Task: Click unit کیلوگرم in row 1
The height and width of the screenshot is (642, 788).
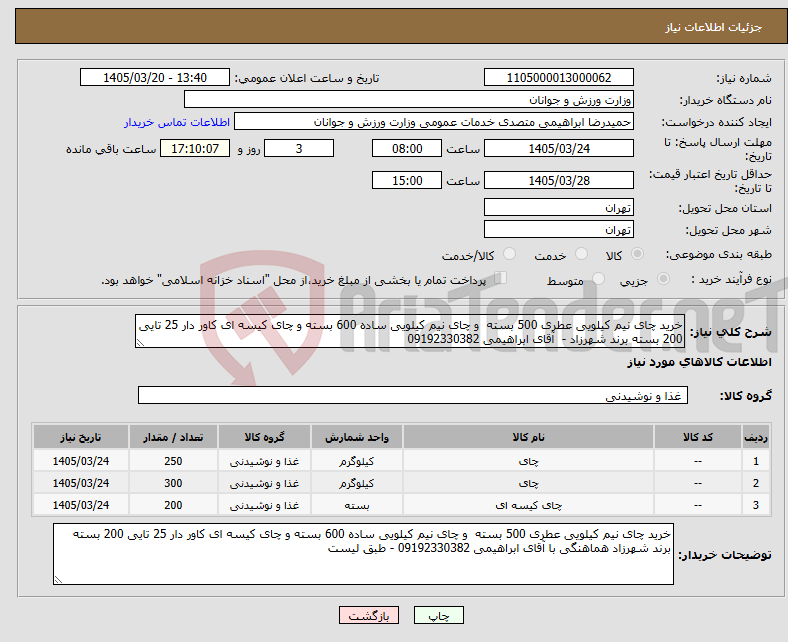Action: (x=357, y=461)
